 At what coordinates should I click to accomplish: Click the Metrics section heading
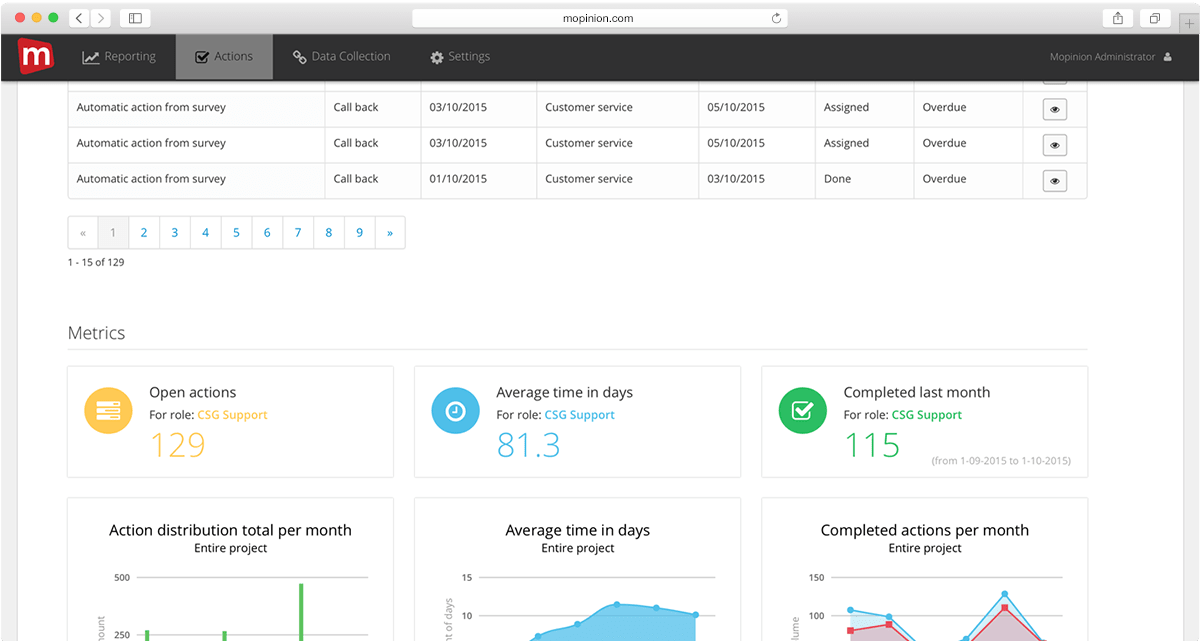point(97,333)
